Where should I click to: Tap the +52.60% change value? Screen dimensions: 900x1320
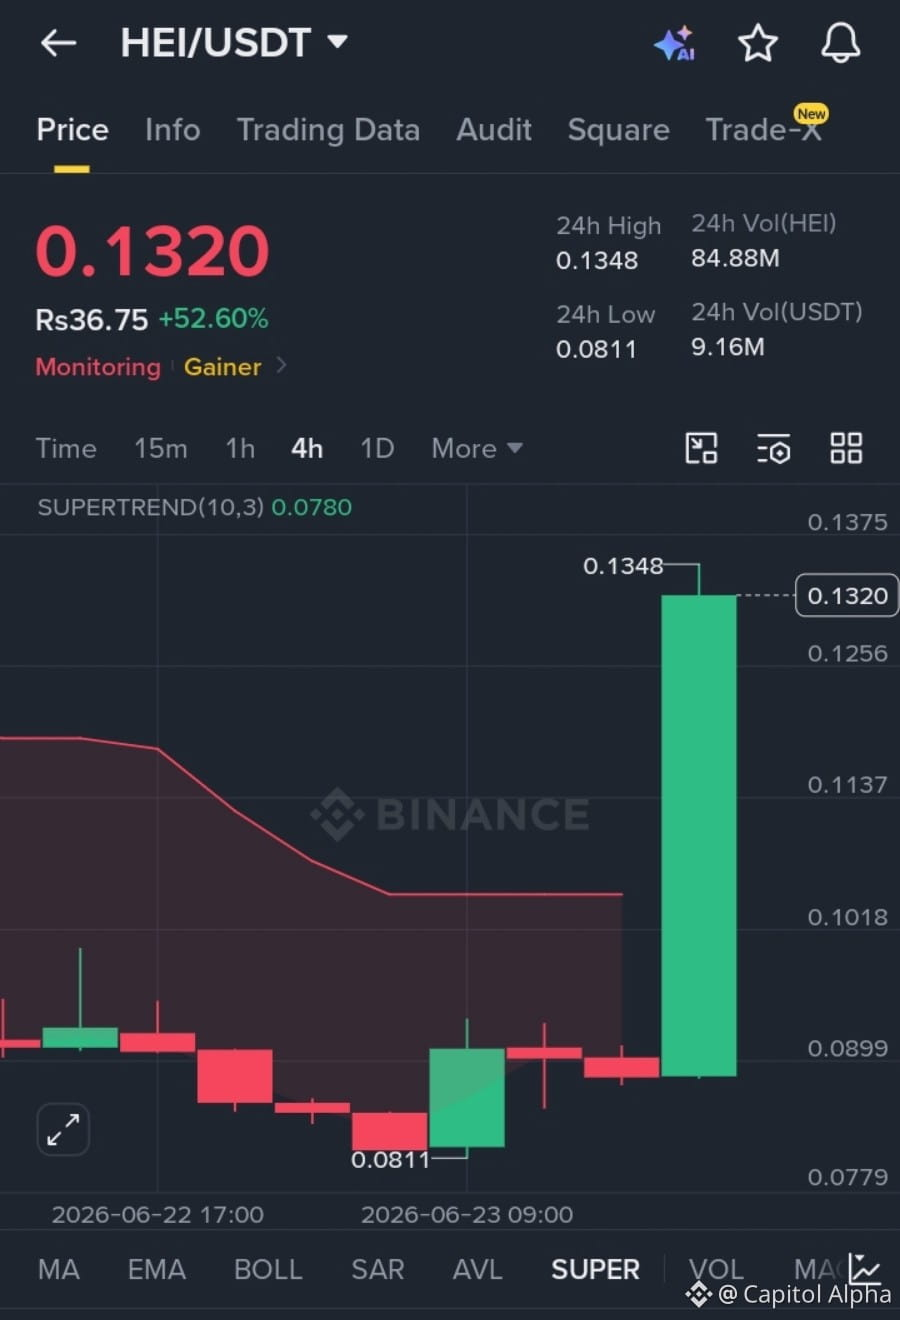click(213, 319)
